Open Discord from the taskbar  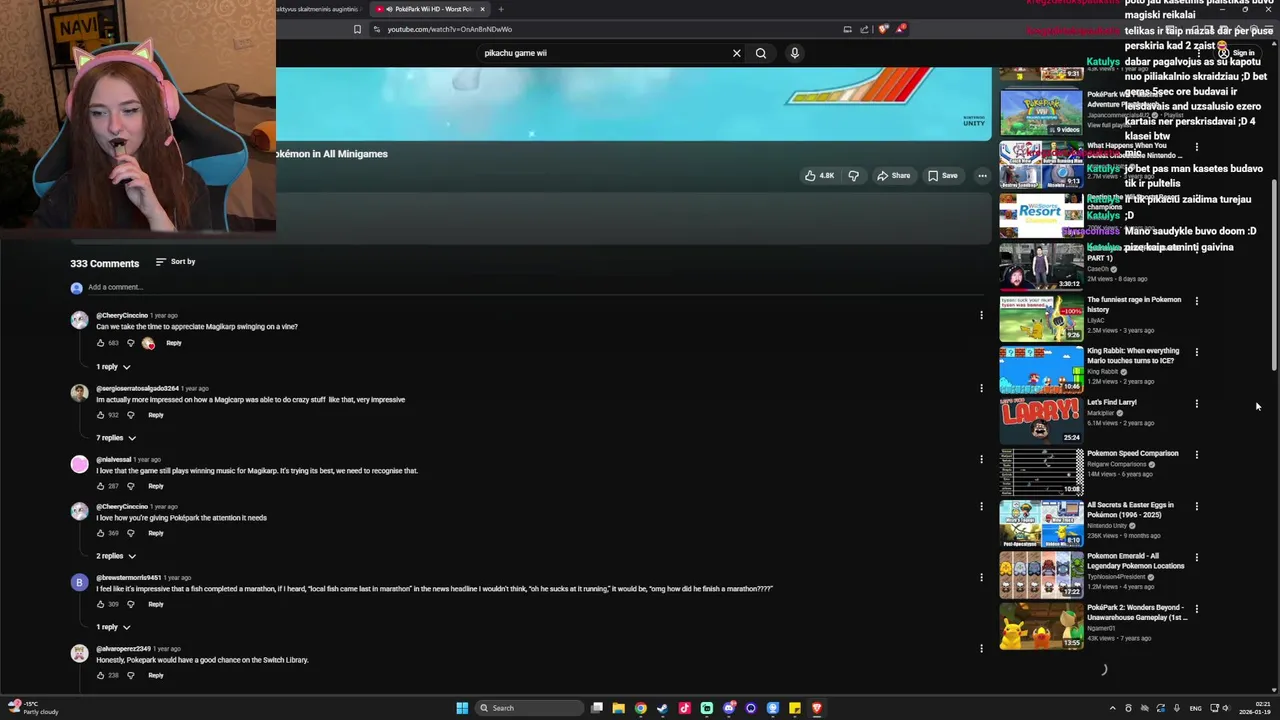click(729, 708)
